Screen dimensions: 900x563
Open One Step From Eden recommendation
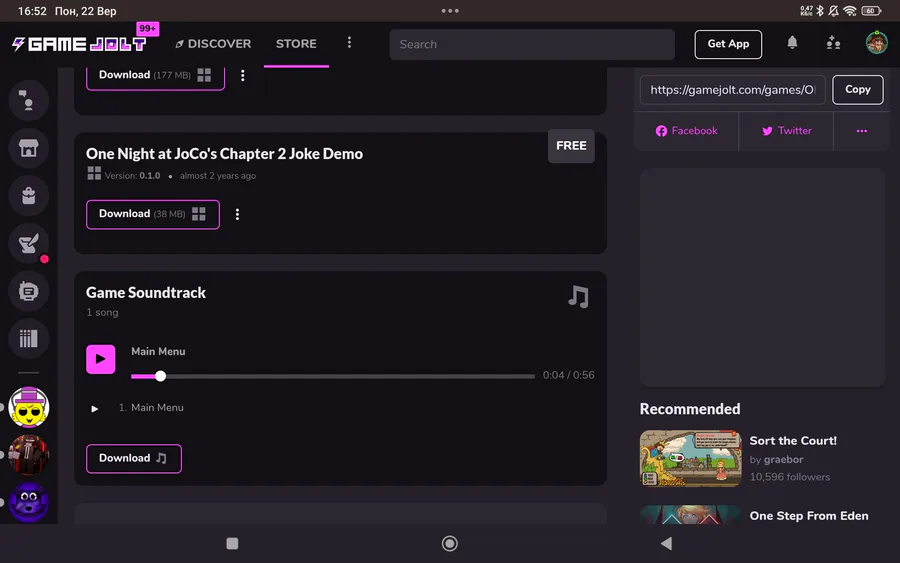(809, 515)
